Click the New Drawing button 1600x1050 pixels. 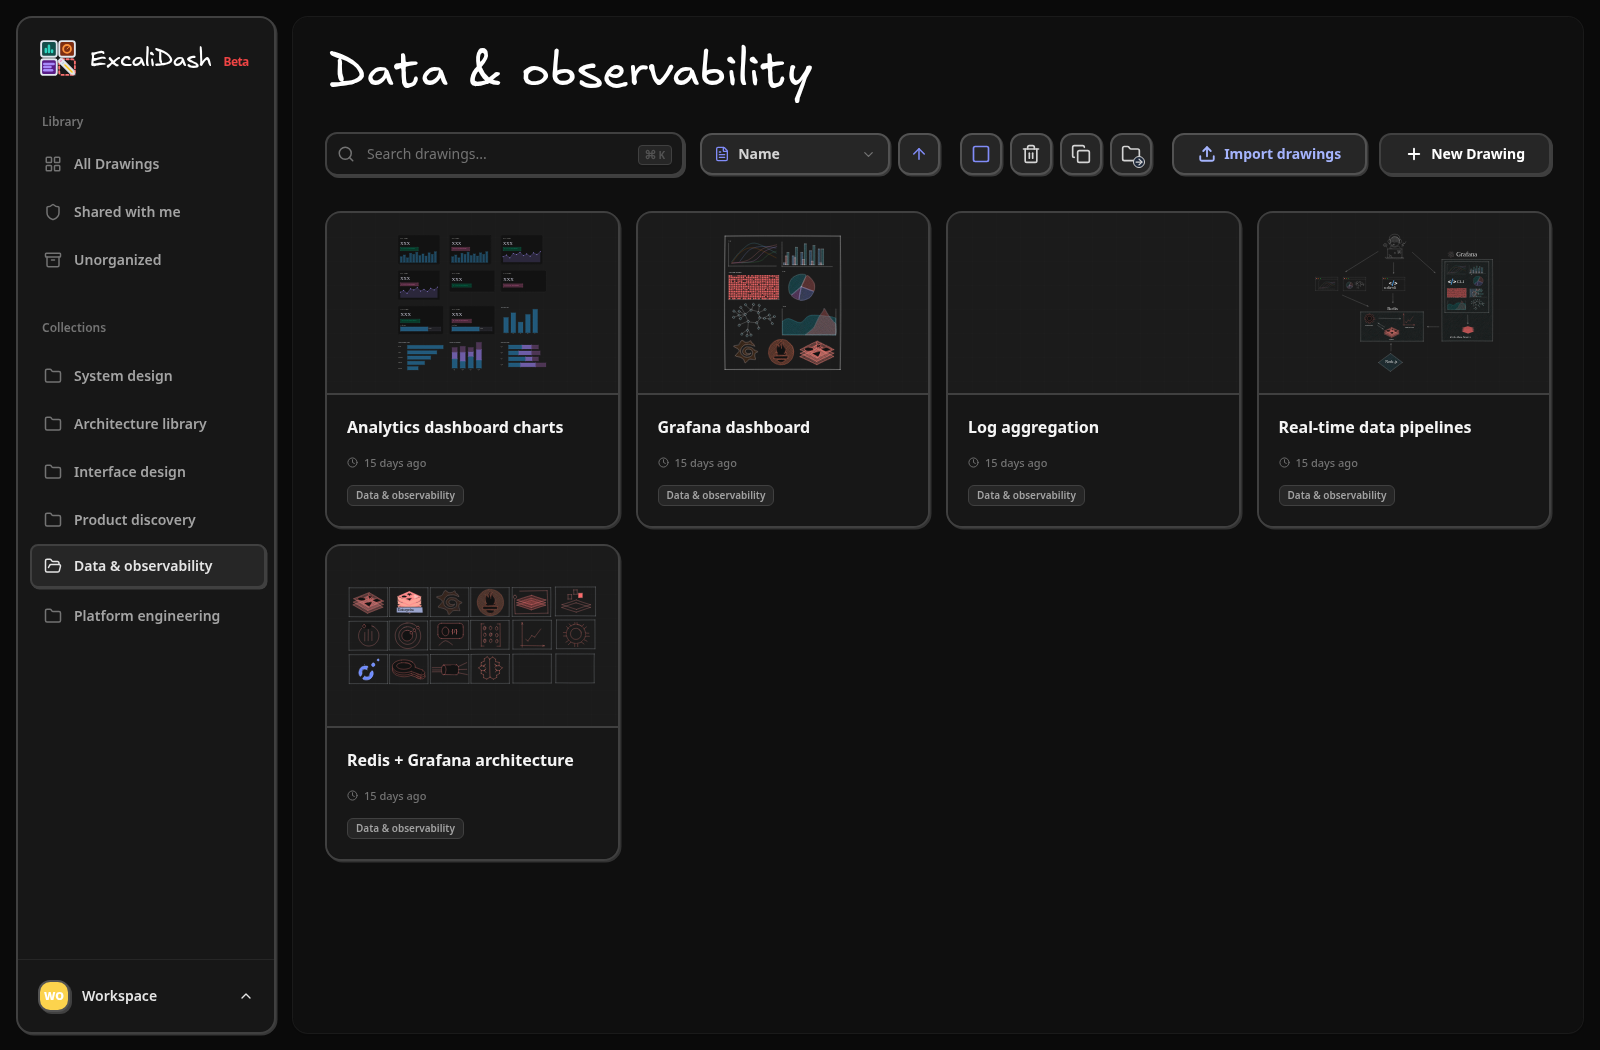click(1465, 154)
